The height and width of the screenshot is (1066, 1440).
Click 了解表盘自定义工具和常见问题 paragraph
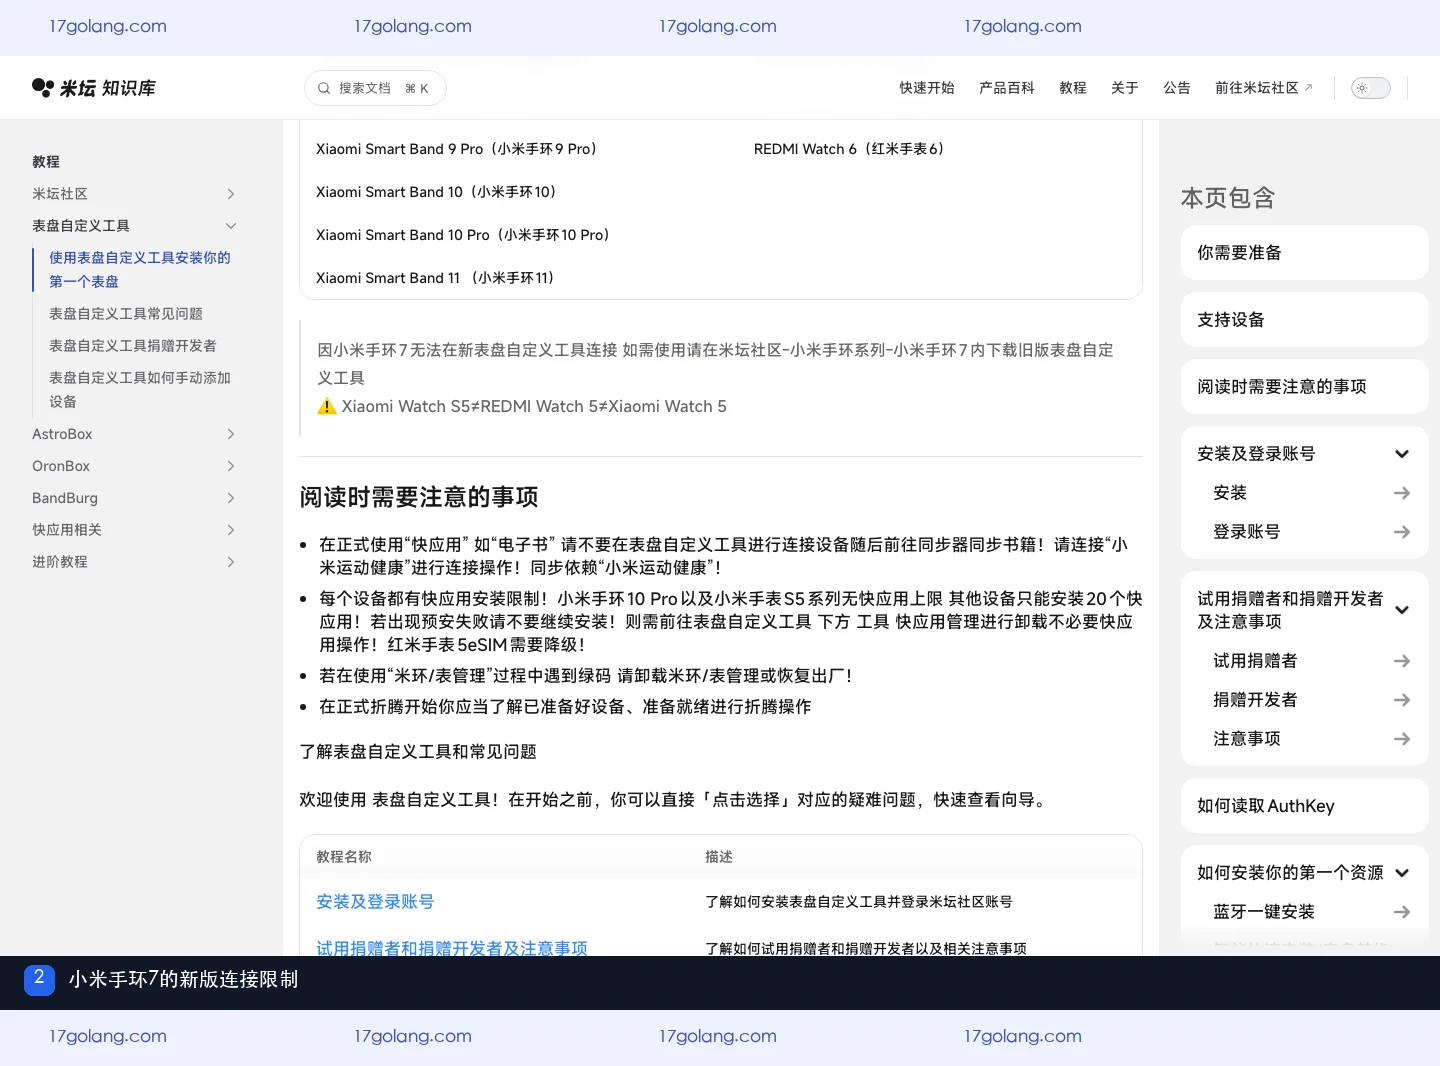pyautogui.click(x=418, y=752)
